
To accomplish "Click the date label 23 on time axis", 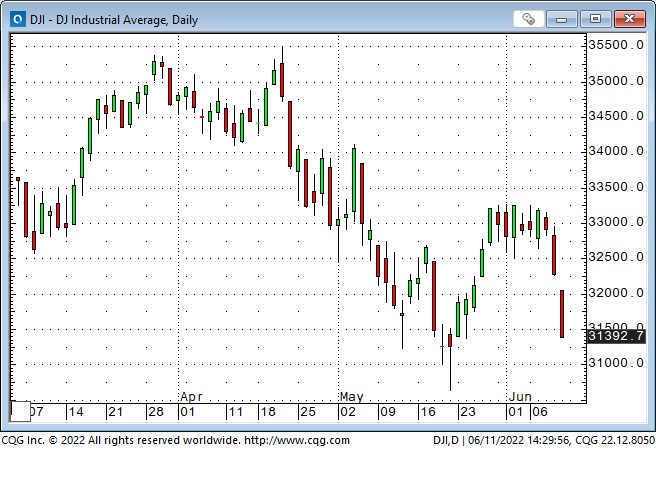I will [x=467, y=412].
